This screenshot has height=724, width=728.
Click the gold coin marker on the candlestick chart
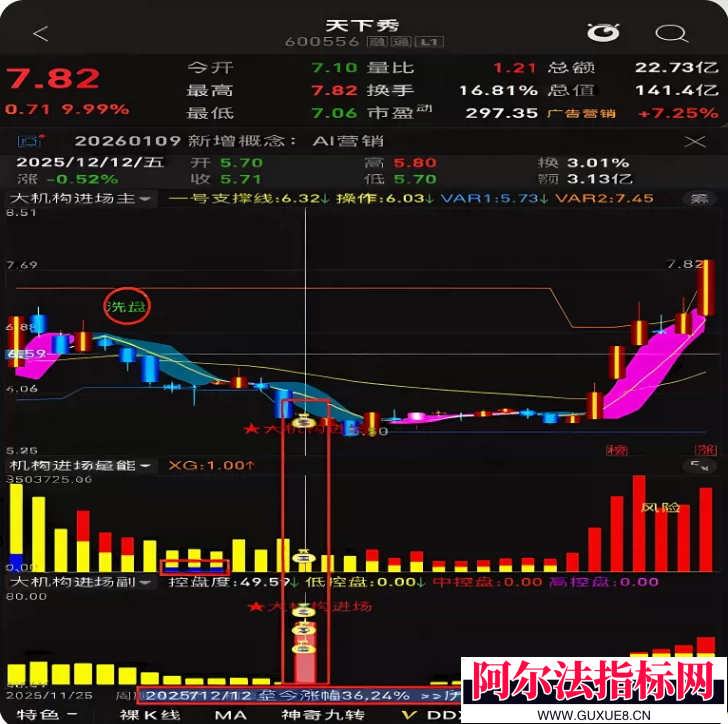(304, 422)
